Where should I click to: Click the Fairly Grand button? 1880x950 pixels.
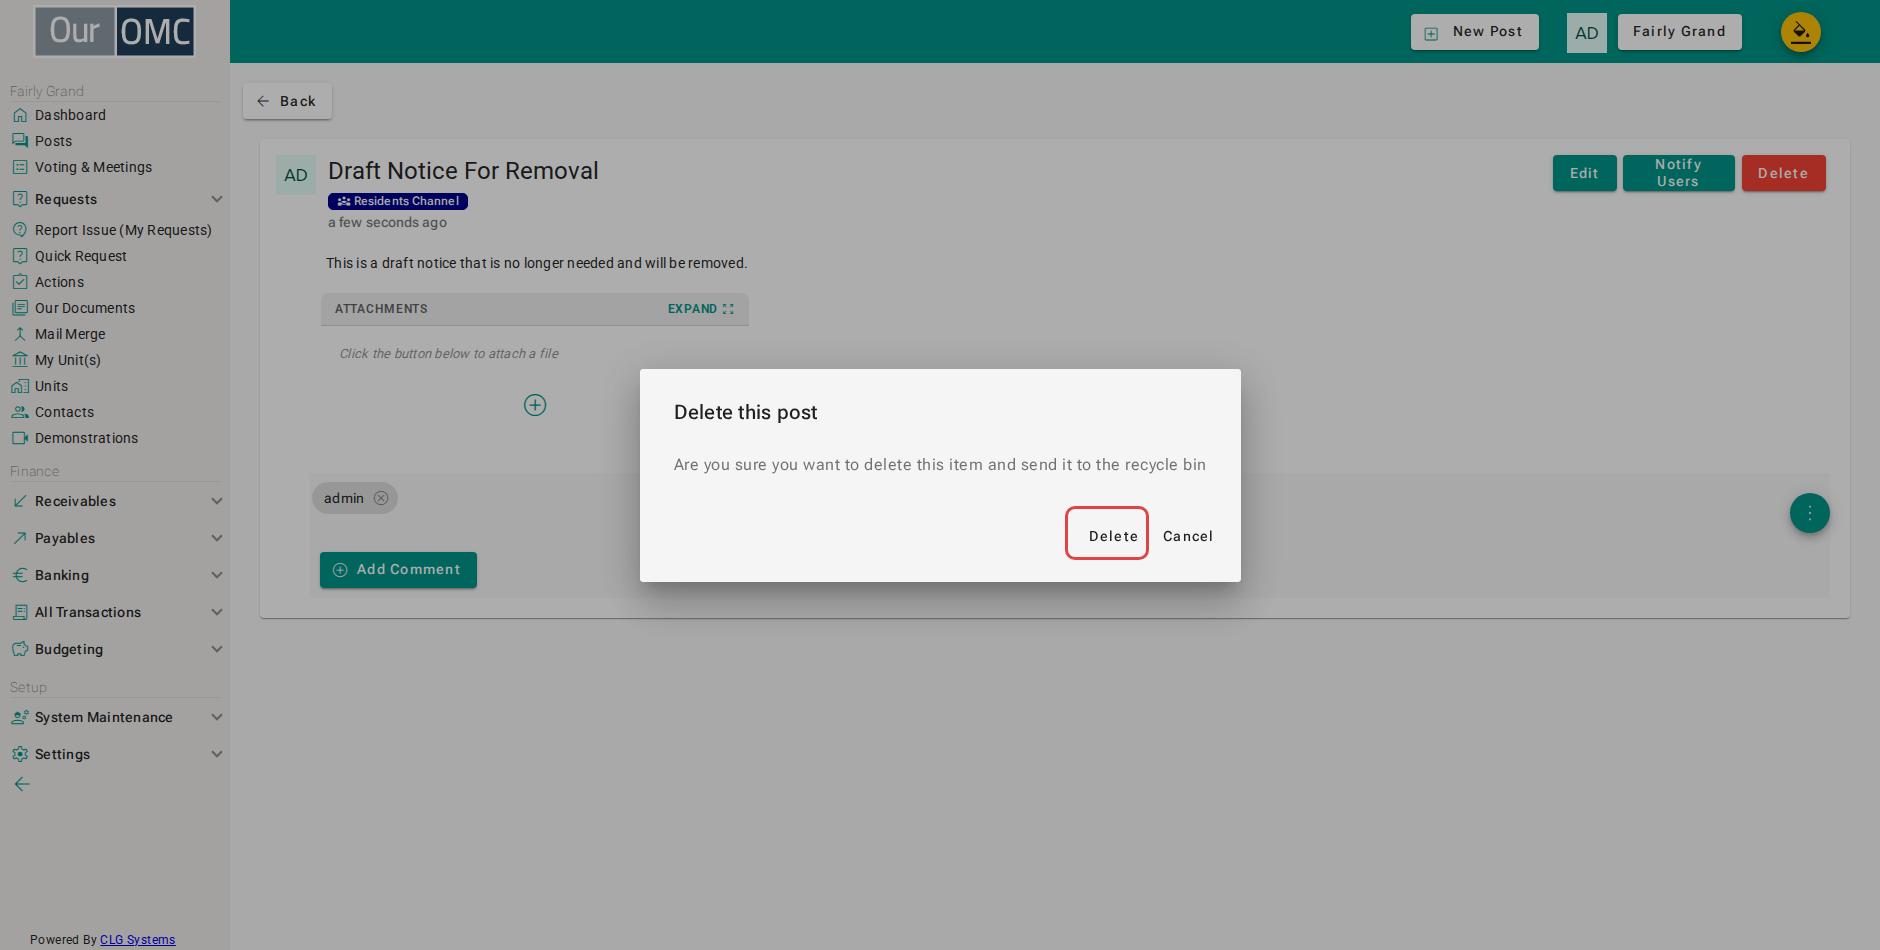(1679, 32)
